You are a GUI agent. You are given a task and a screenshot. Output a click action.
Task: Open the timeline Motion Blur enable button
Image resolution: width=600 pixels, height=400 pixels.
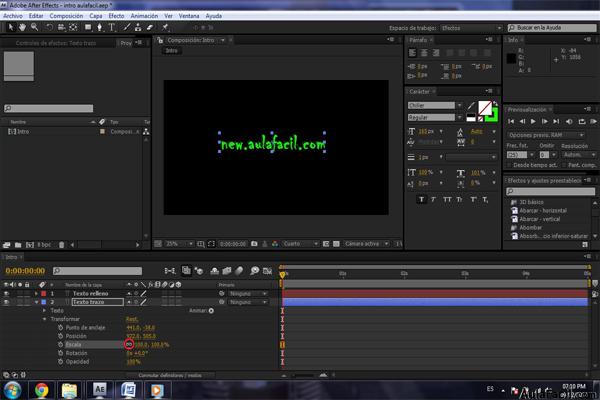239,271
